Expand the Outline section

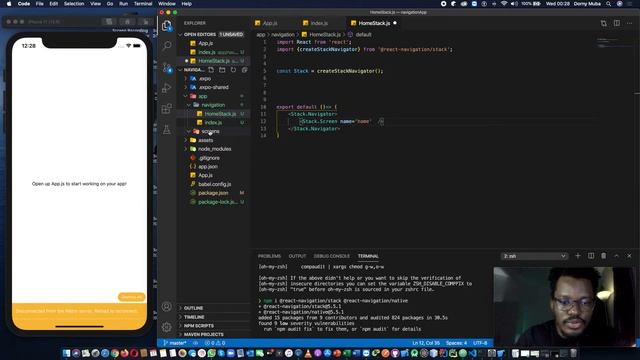tap(193, 308)
